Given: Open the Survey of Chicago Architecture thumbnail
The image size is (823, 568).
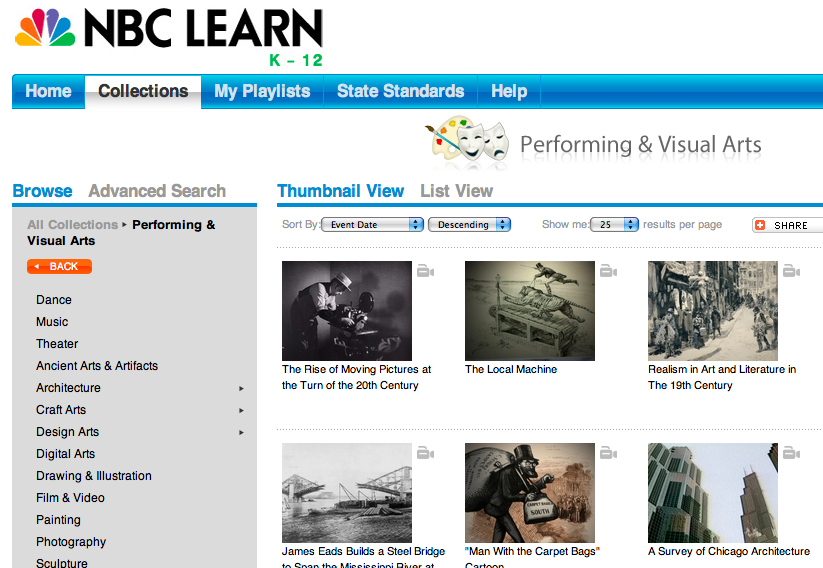Looking at the screenshot, I should pos(713,493).
